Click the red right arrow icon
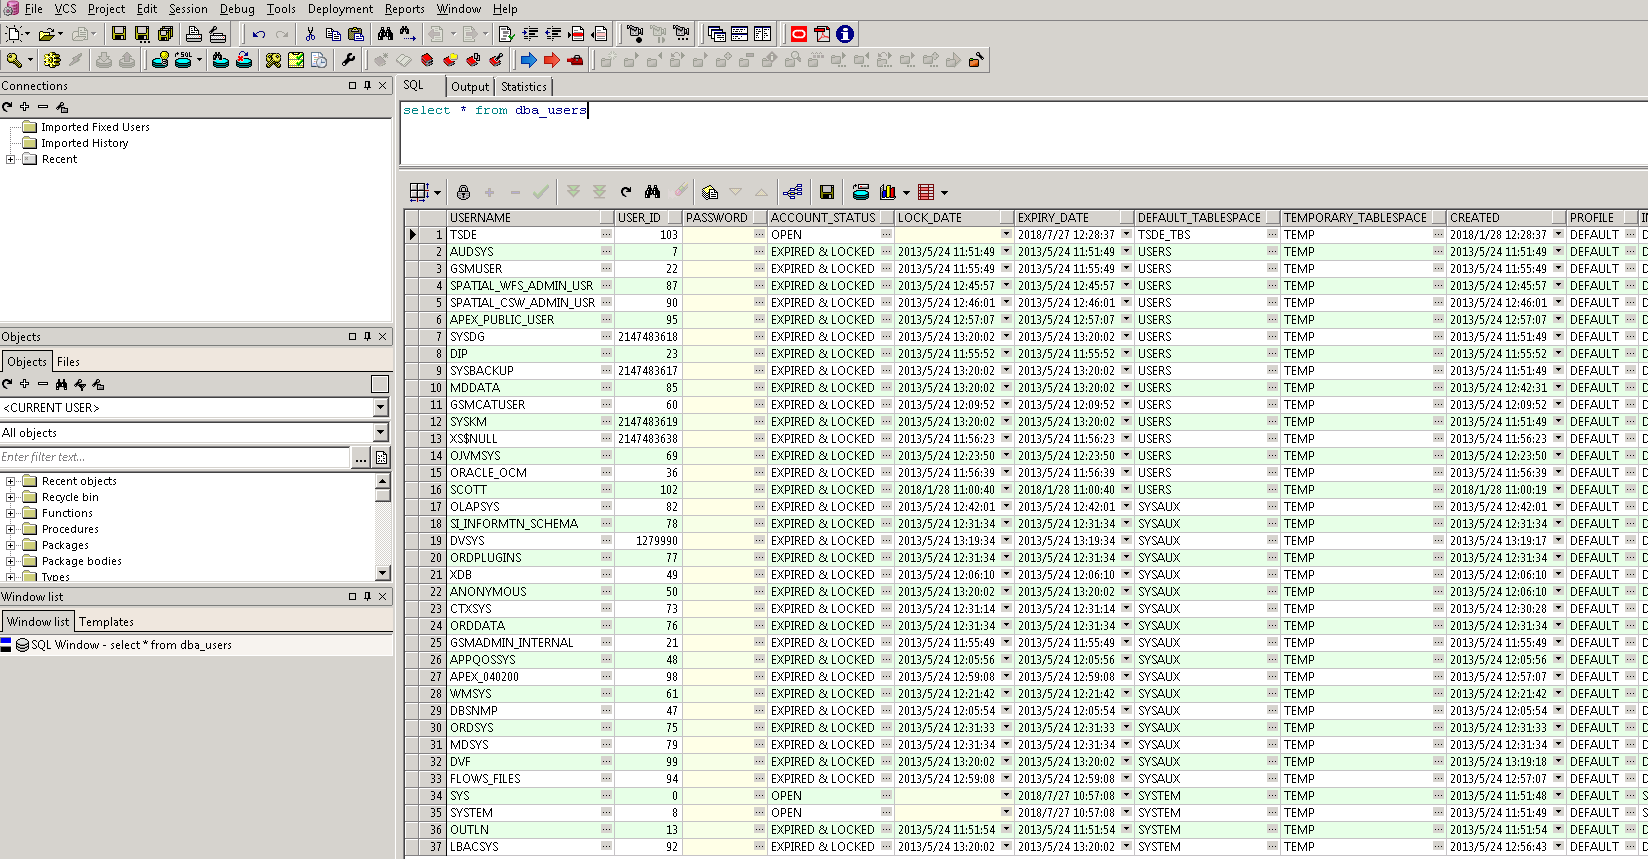The height and width of the screenshot is (859, 1648). click(x=552, y=60)
